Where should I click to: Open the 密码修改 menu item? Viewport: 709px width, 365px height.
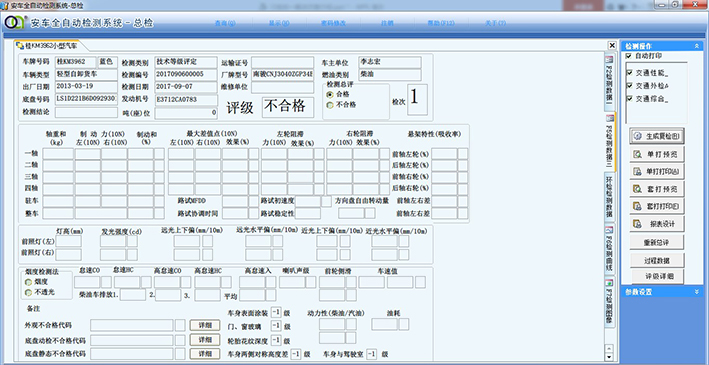pyautogui.click(x=333, y=23)
